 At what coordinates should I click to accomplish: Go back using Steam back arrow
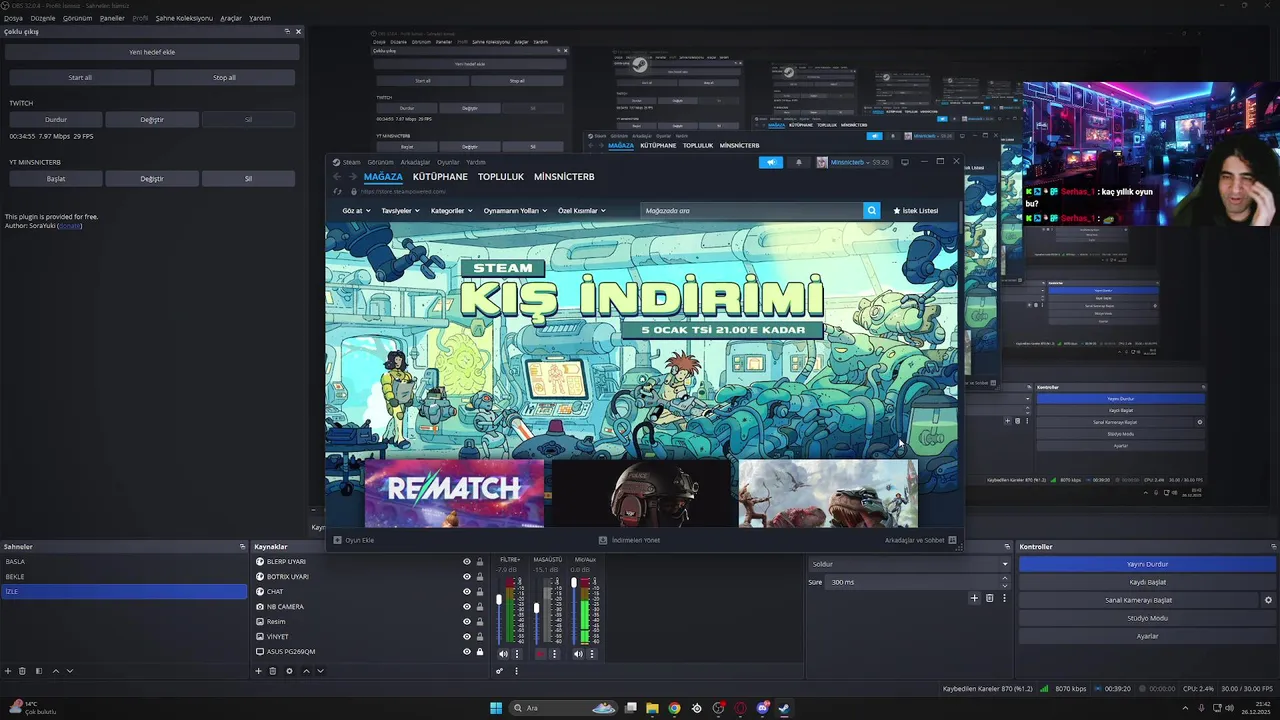[x=338, y=177]
